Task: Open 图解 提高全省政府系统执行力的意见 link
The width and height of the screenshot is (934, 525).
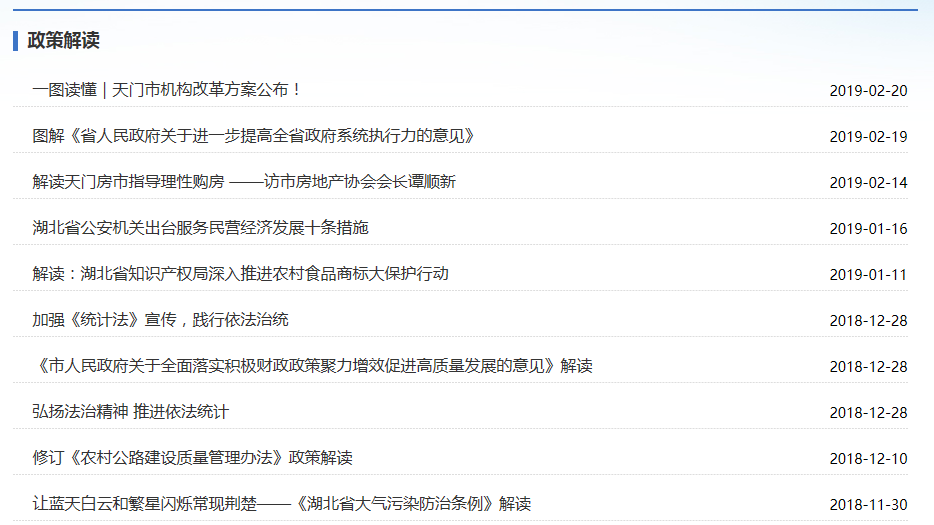Action: tap(253, 136)
